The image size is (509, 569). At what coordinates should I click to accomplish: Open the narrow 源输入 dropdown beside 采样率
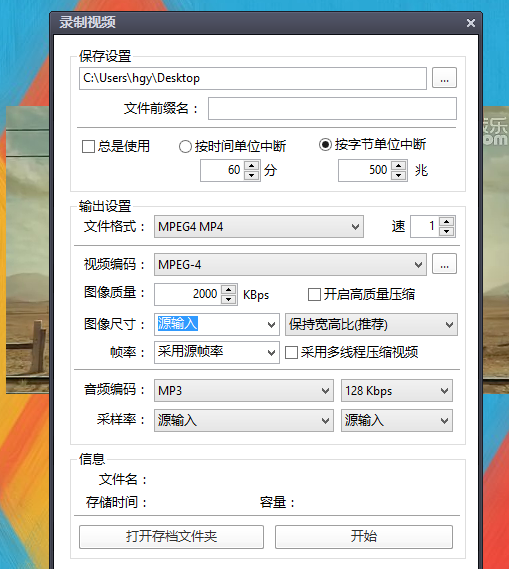coord(397,421)
